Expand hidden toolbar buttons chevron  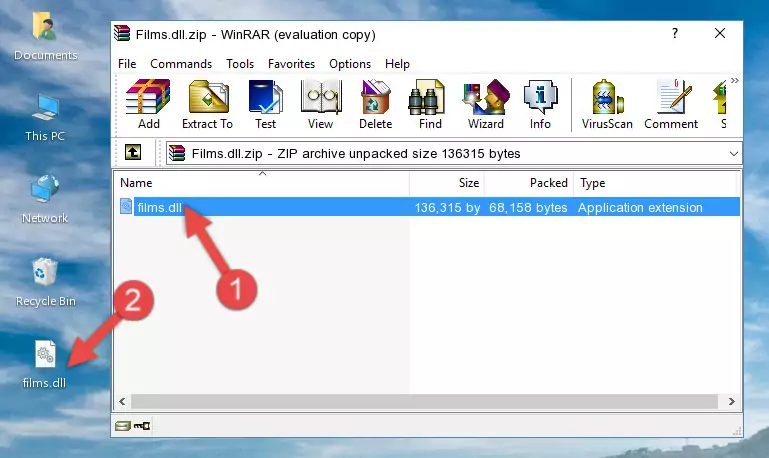point(734,80)
